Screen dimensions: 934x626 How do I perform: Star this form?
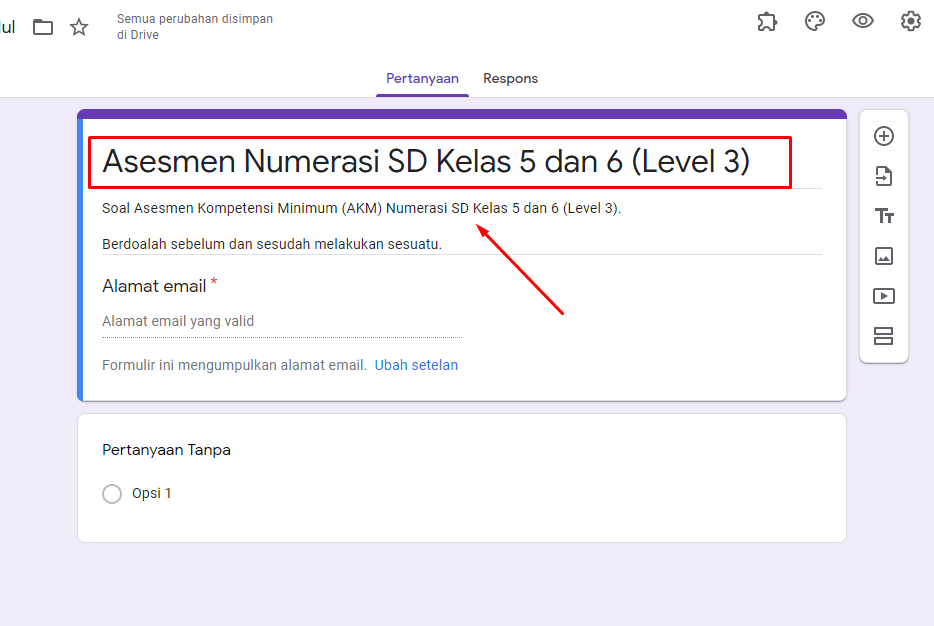tap(78, 27)
